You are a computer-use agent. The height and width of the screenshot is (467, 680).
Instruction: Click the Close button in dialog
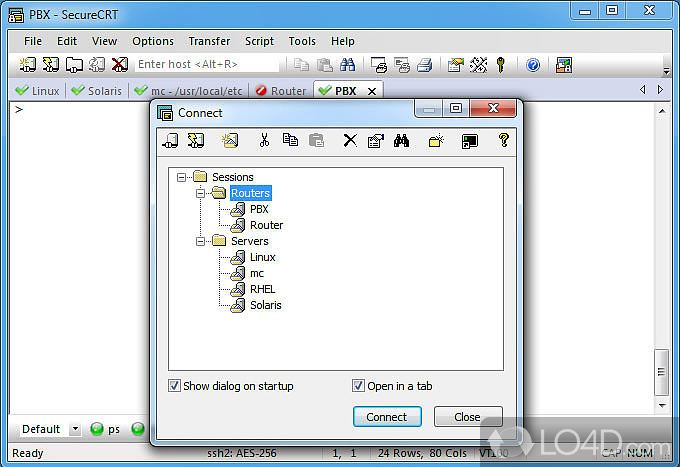(468, 417)
